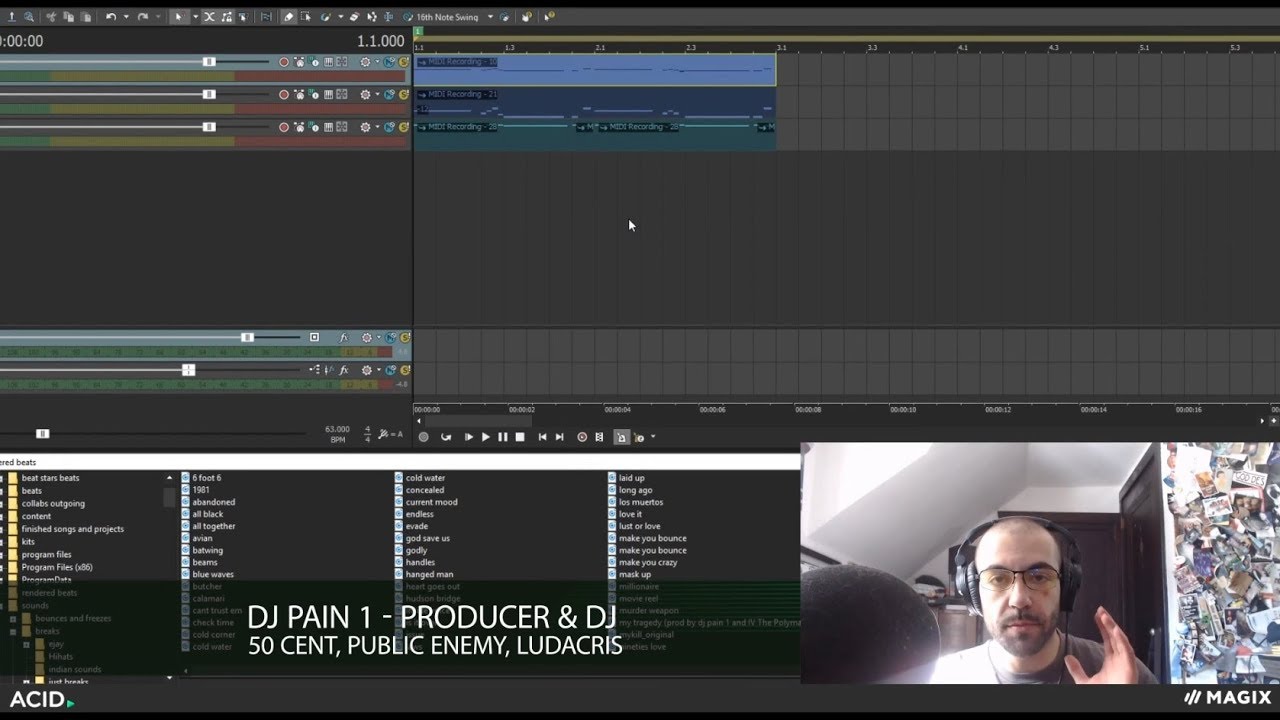Image resolution: width=1280 pixels, height=720 pixels.
Task: Click the zoom magnifier icon in toolbar
Action: pyautogui.click(x=28, y=17)
